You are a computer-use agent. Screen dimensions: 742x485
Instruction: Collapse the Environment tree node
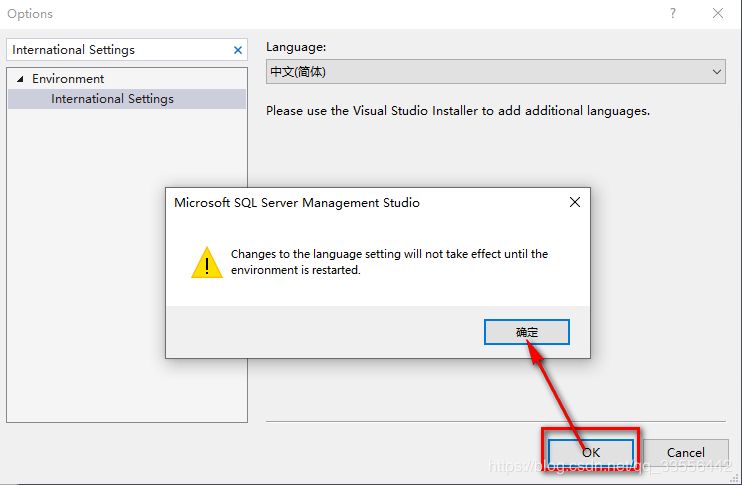point(20,79)
